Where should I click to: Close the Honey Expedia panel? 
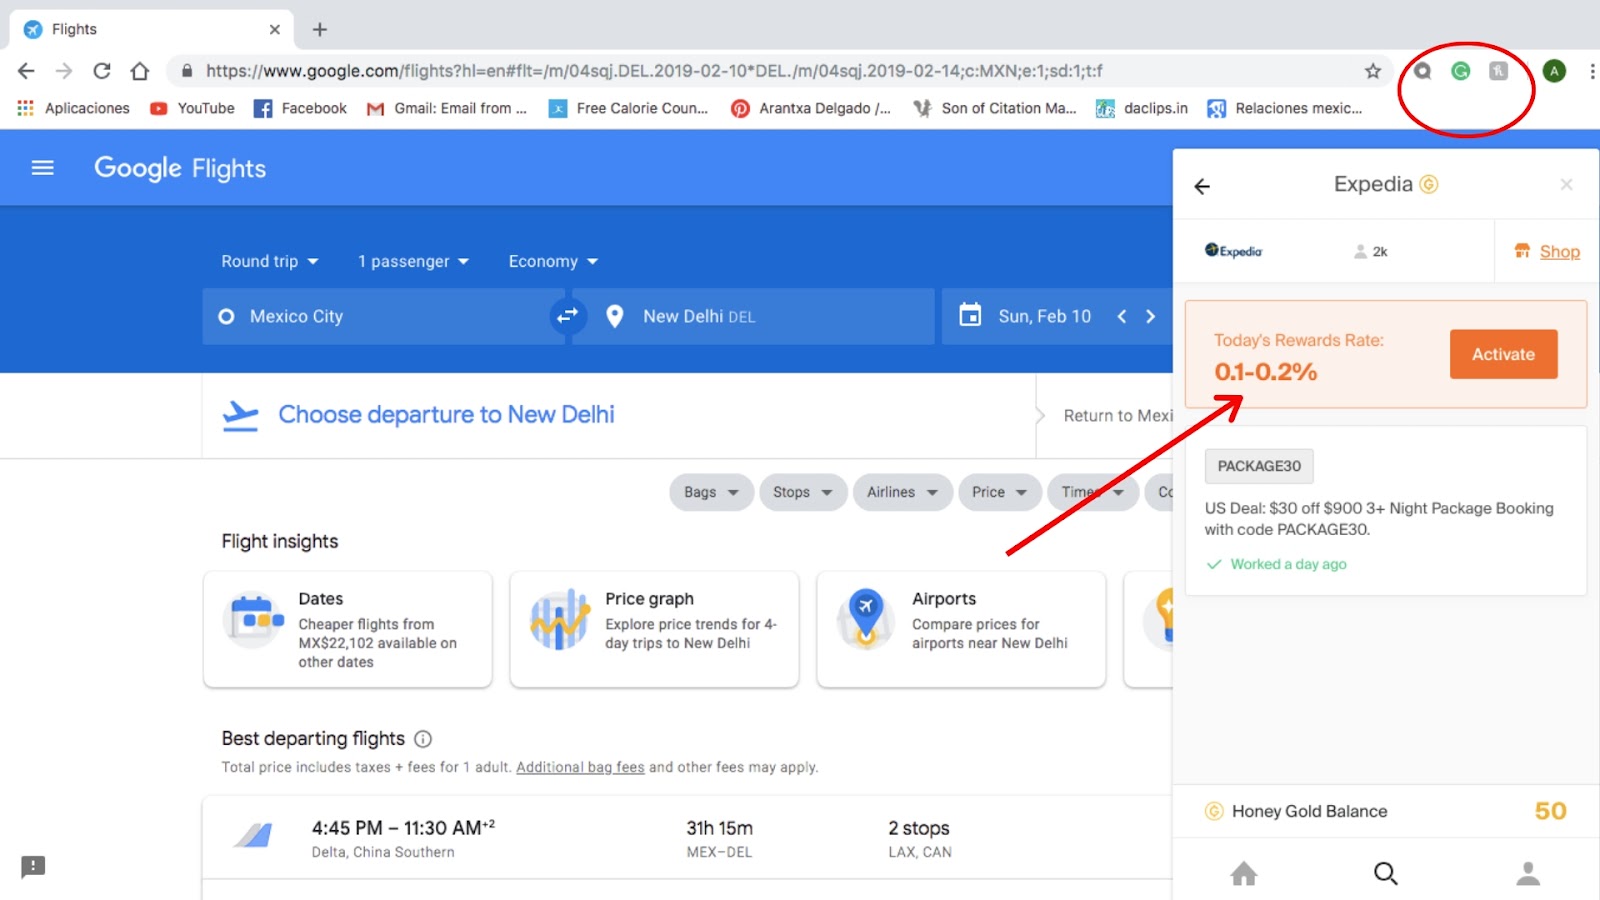pyautogui.click(x=1567, y=184)
